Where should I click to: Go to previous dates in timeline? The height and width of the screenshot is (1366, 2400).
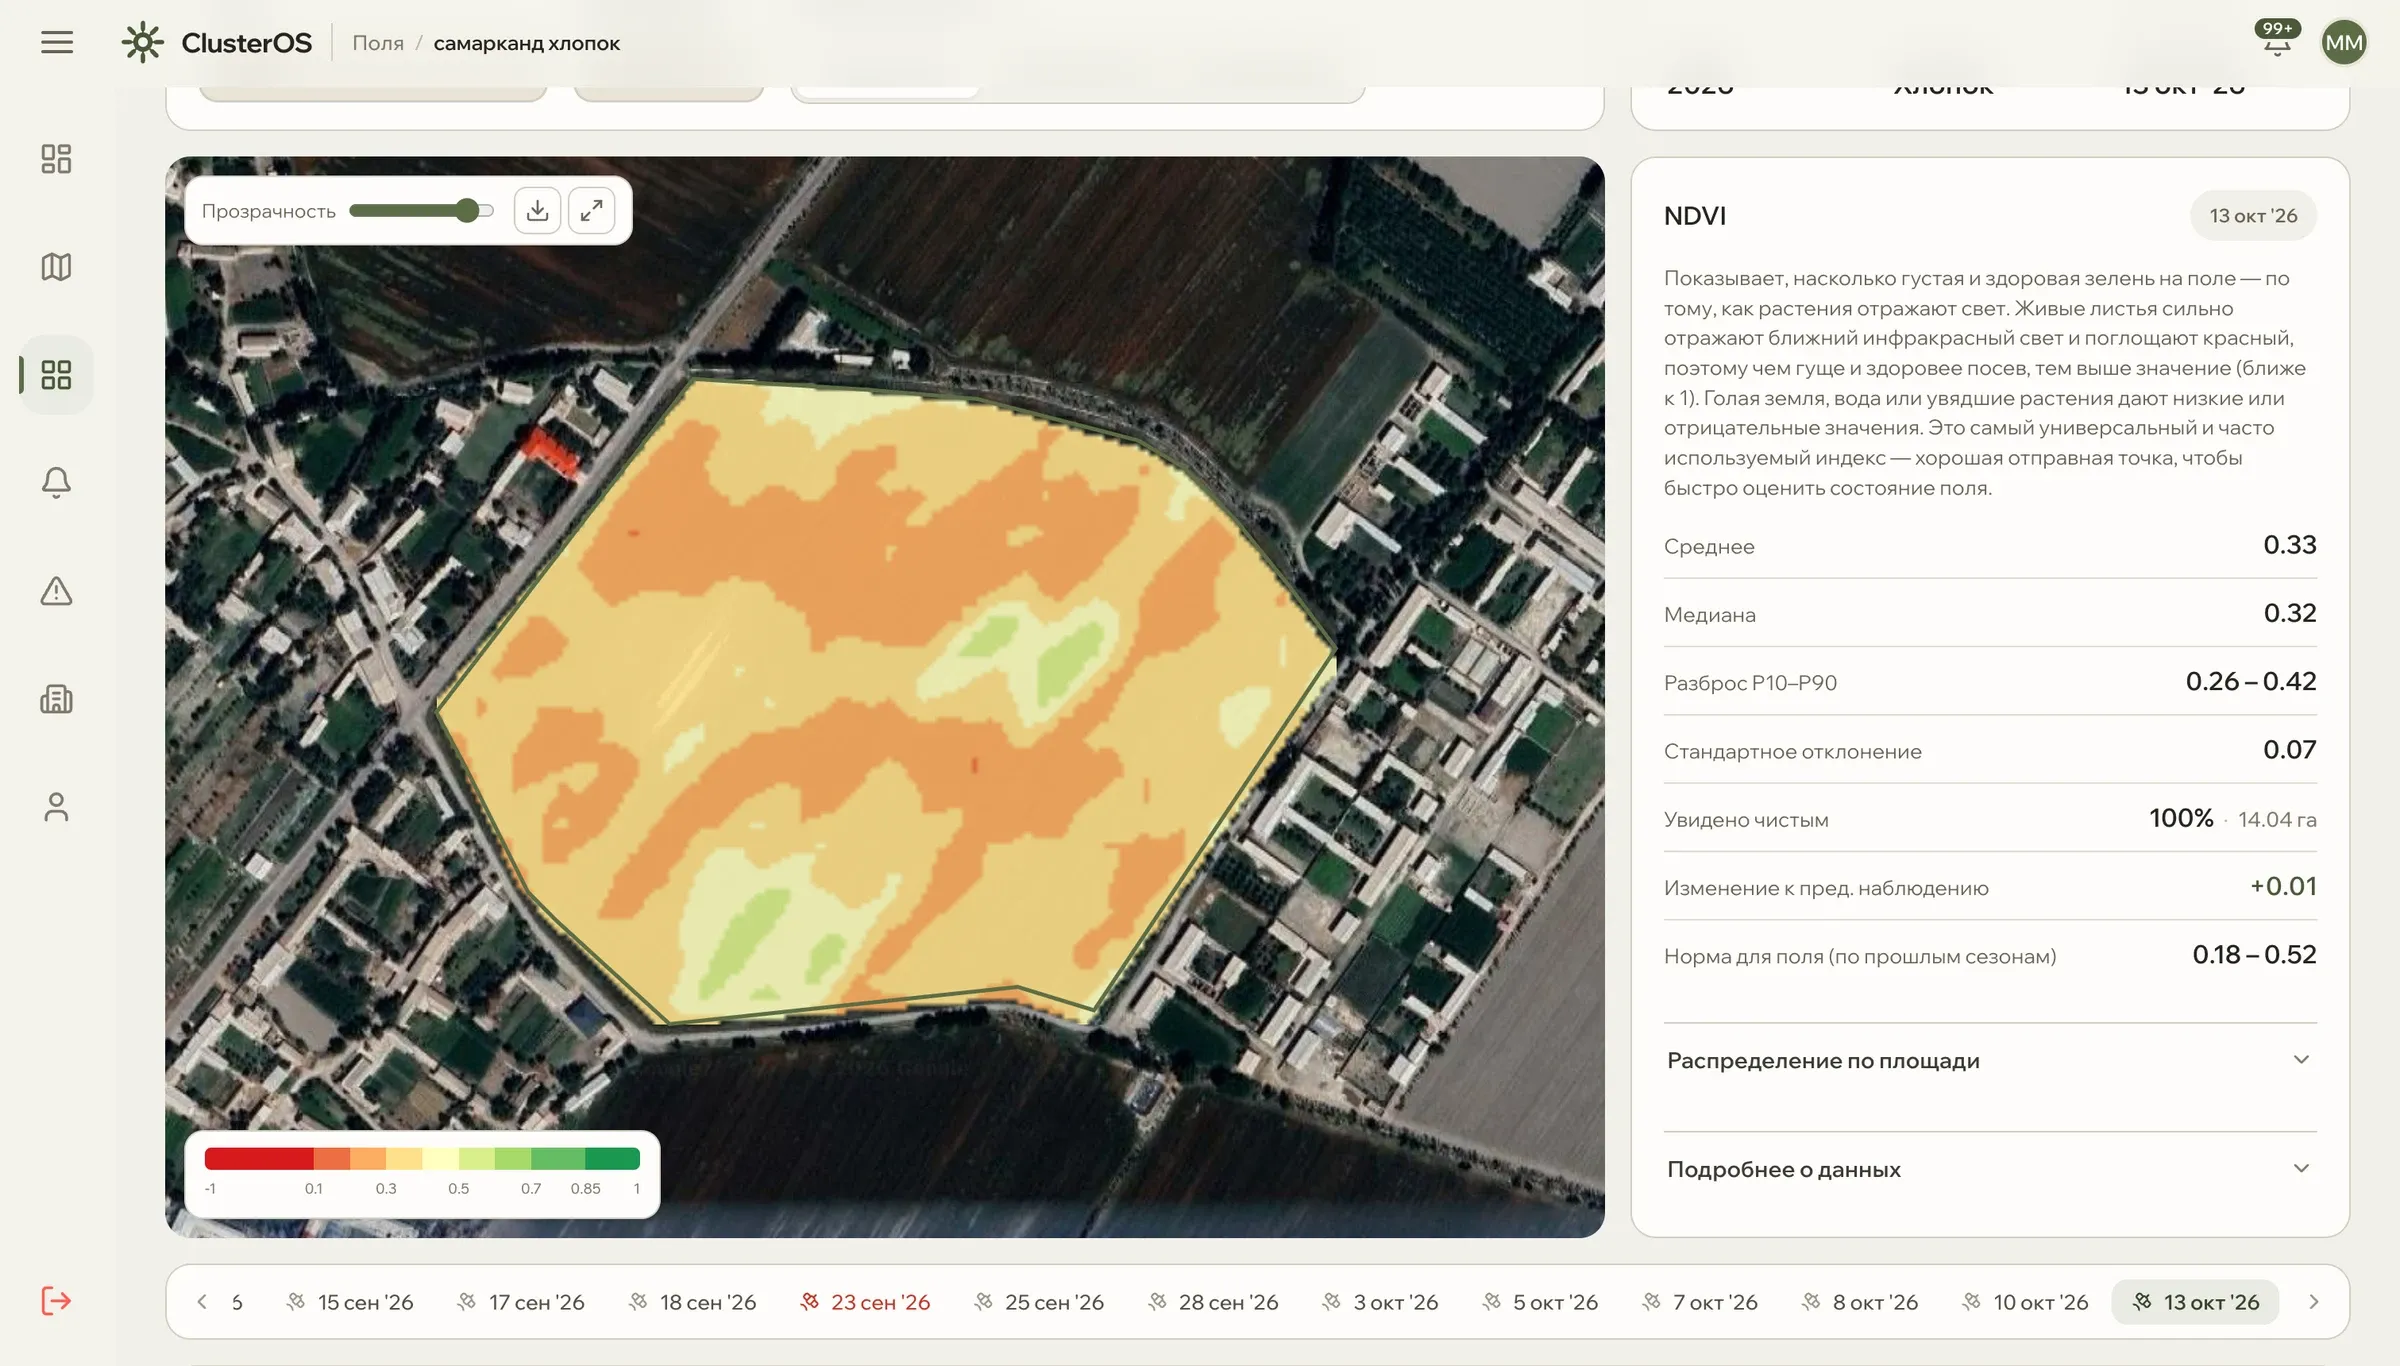[x=202, y=1301]
